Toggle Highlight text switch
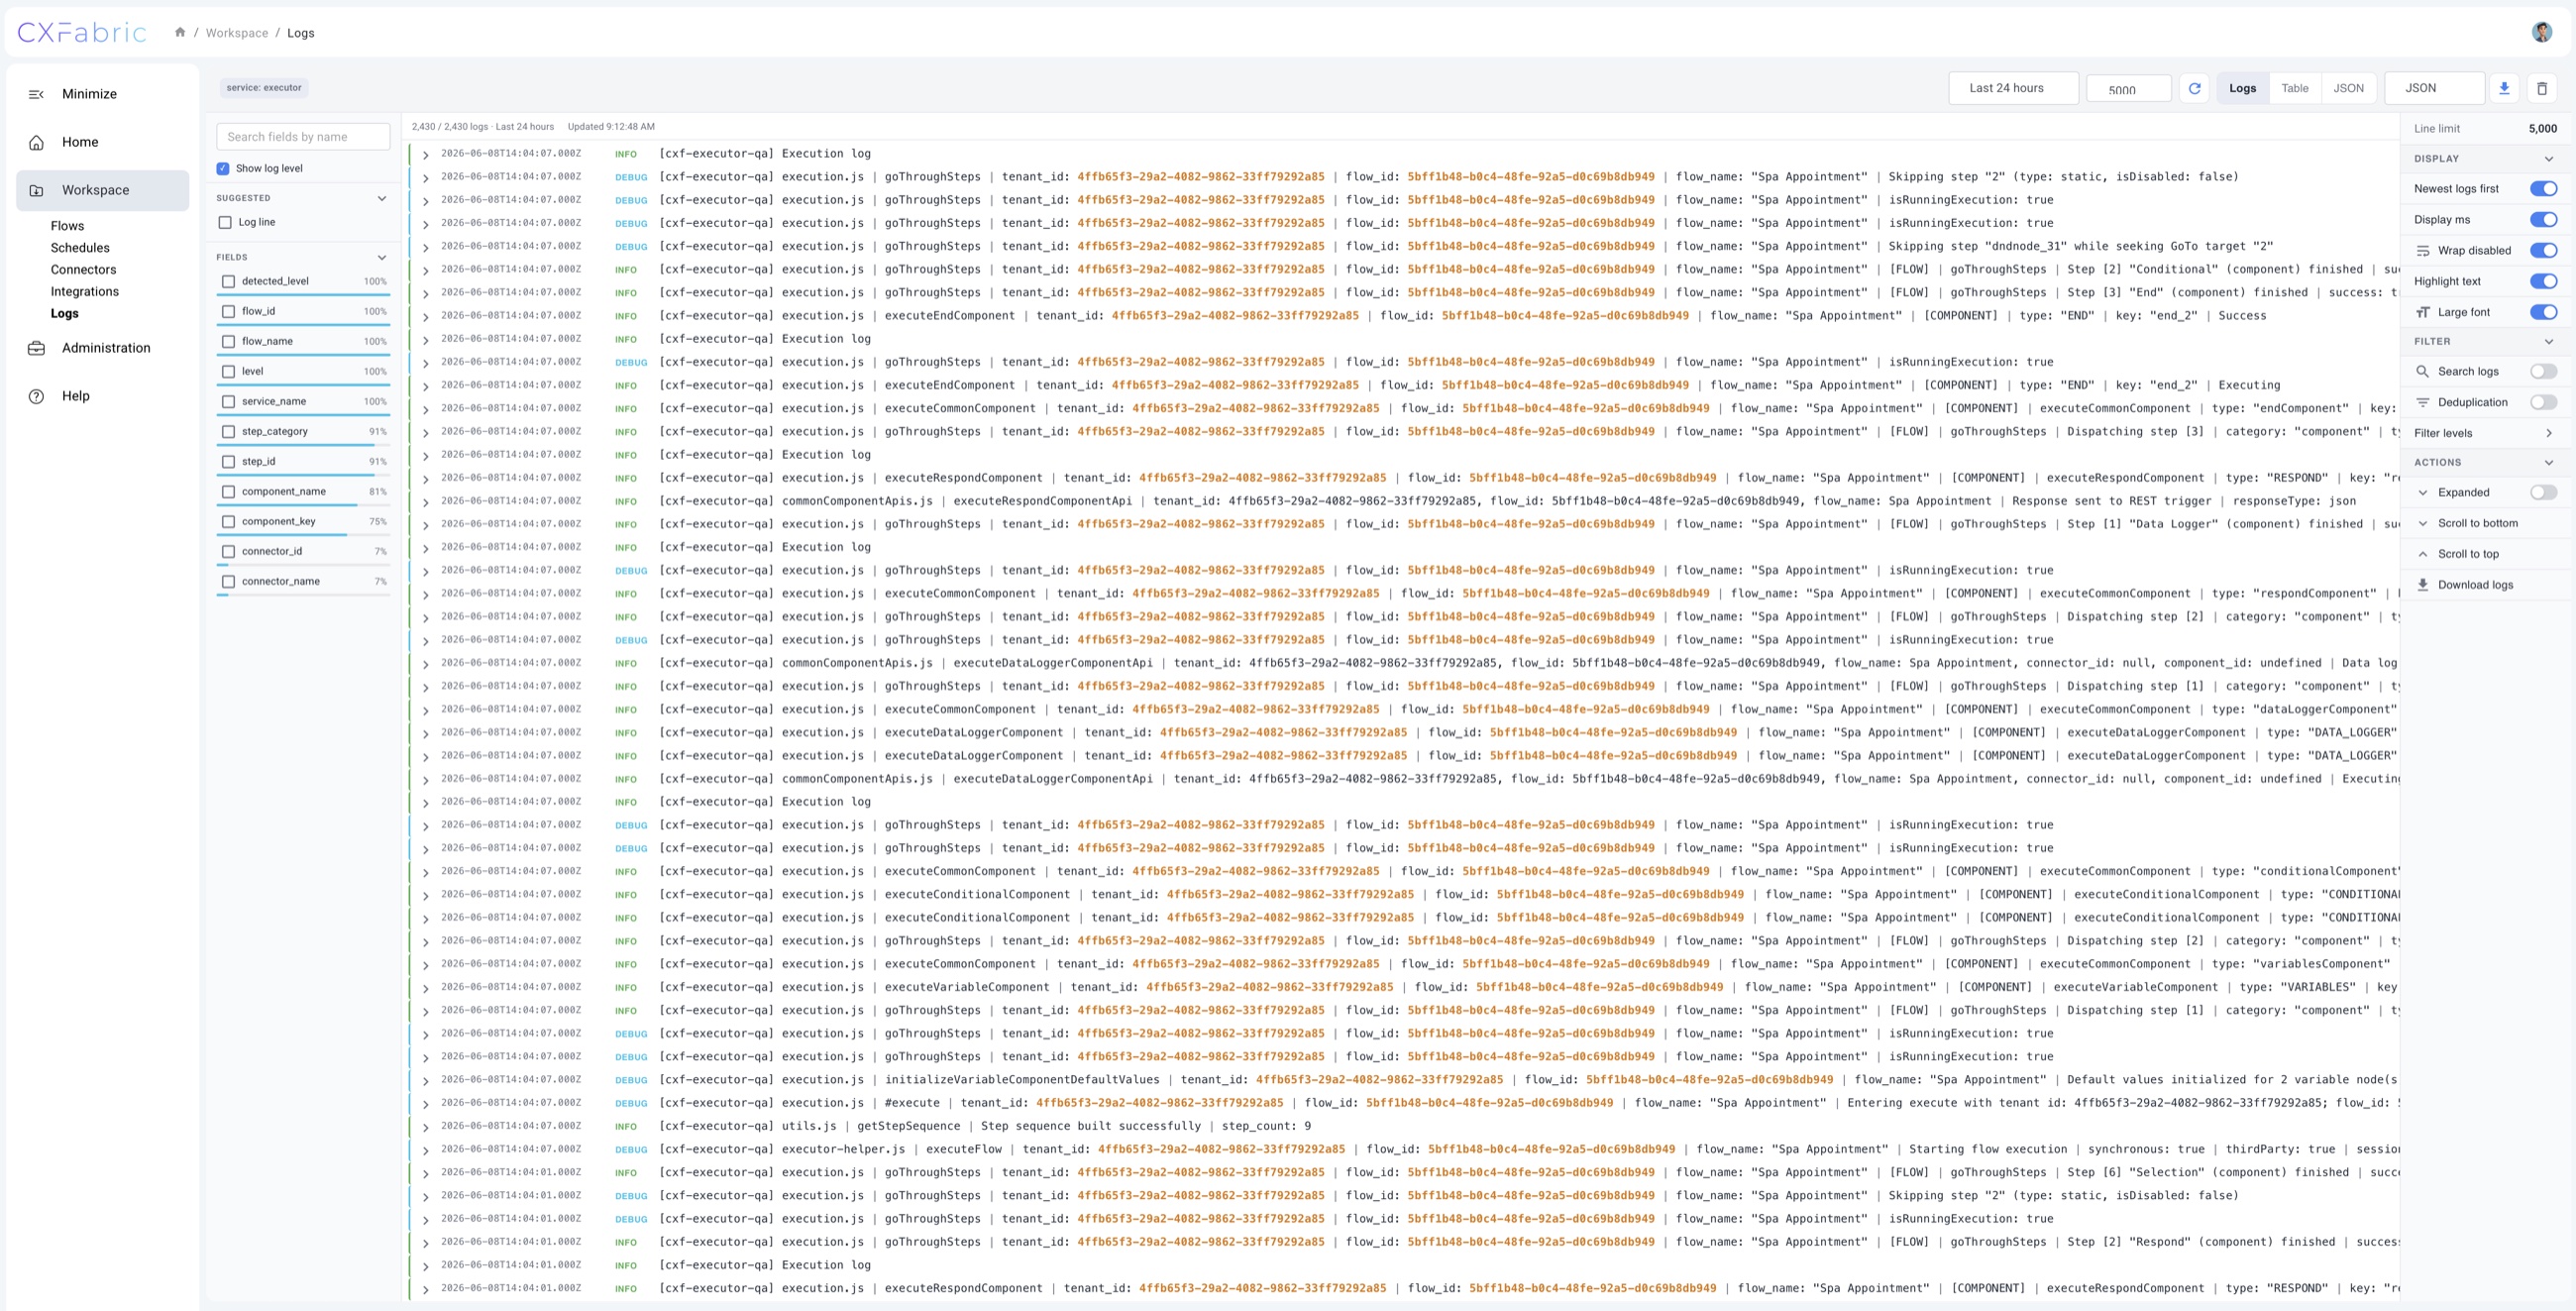 [2543, 281]
